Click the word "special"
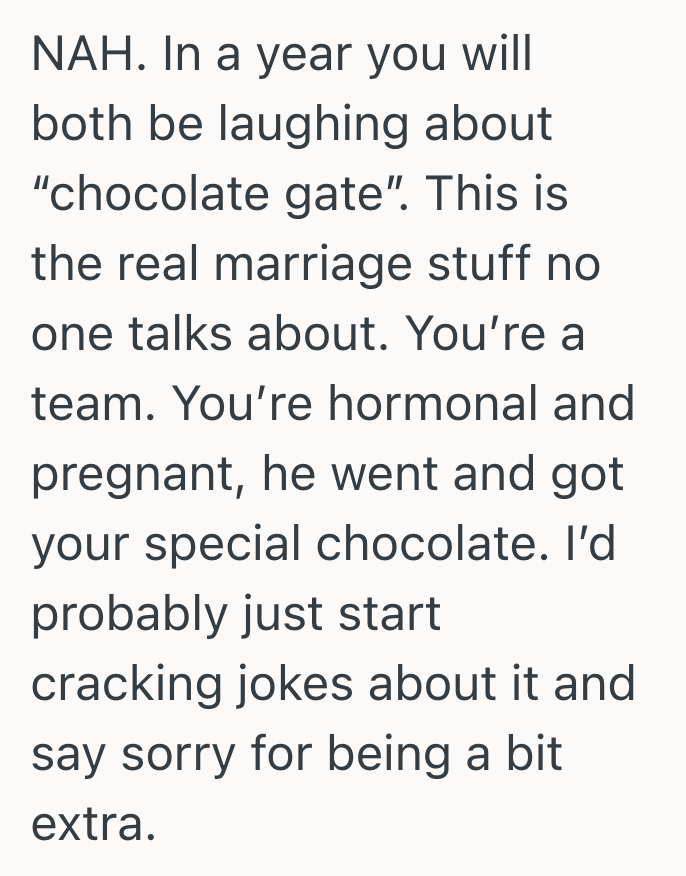This screenshot has height=876, width=686. coord(227,544)
